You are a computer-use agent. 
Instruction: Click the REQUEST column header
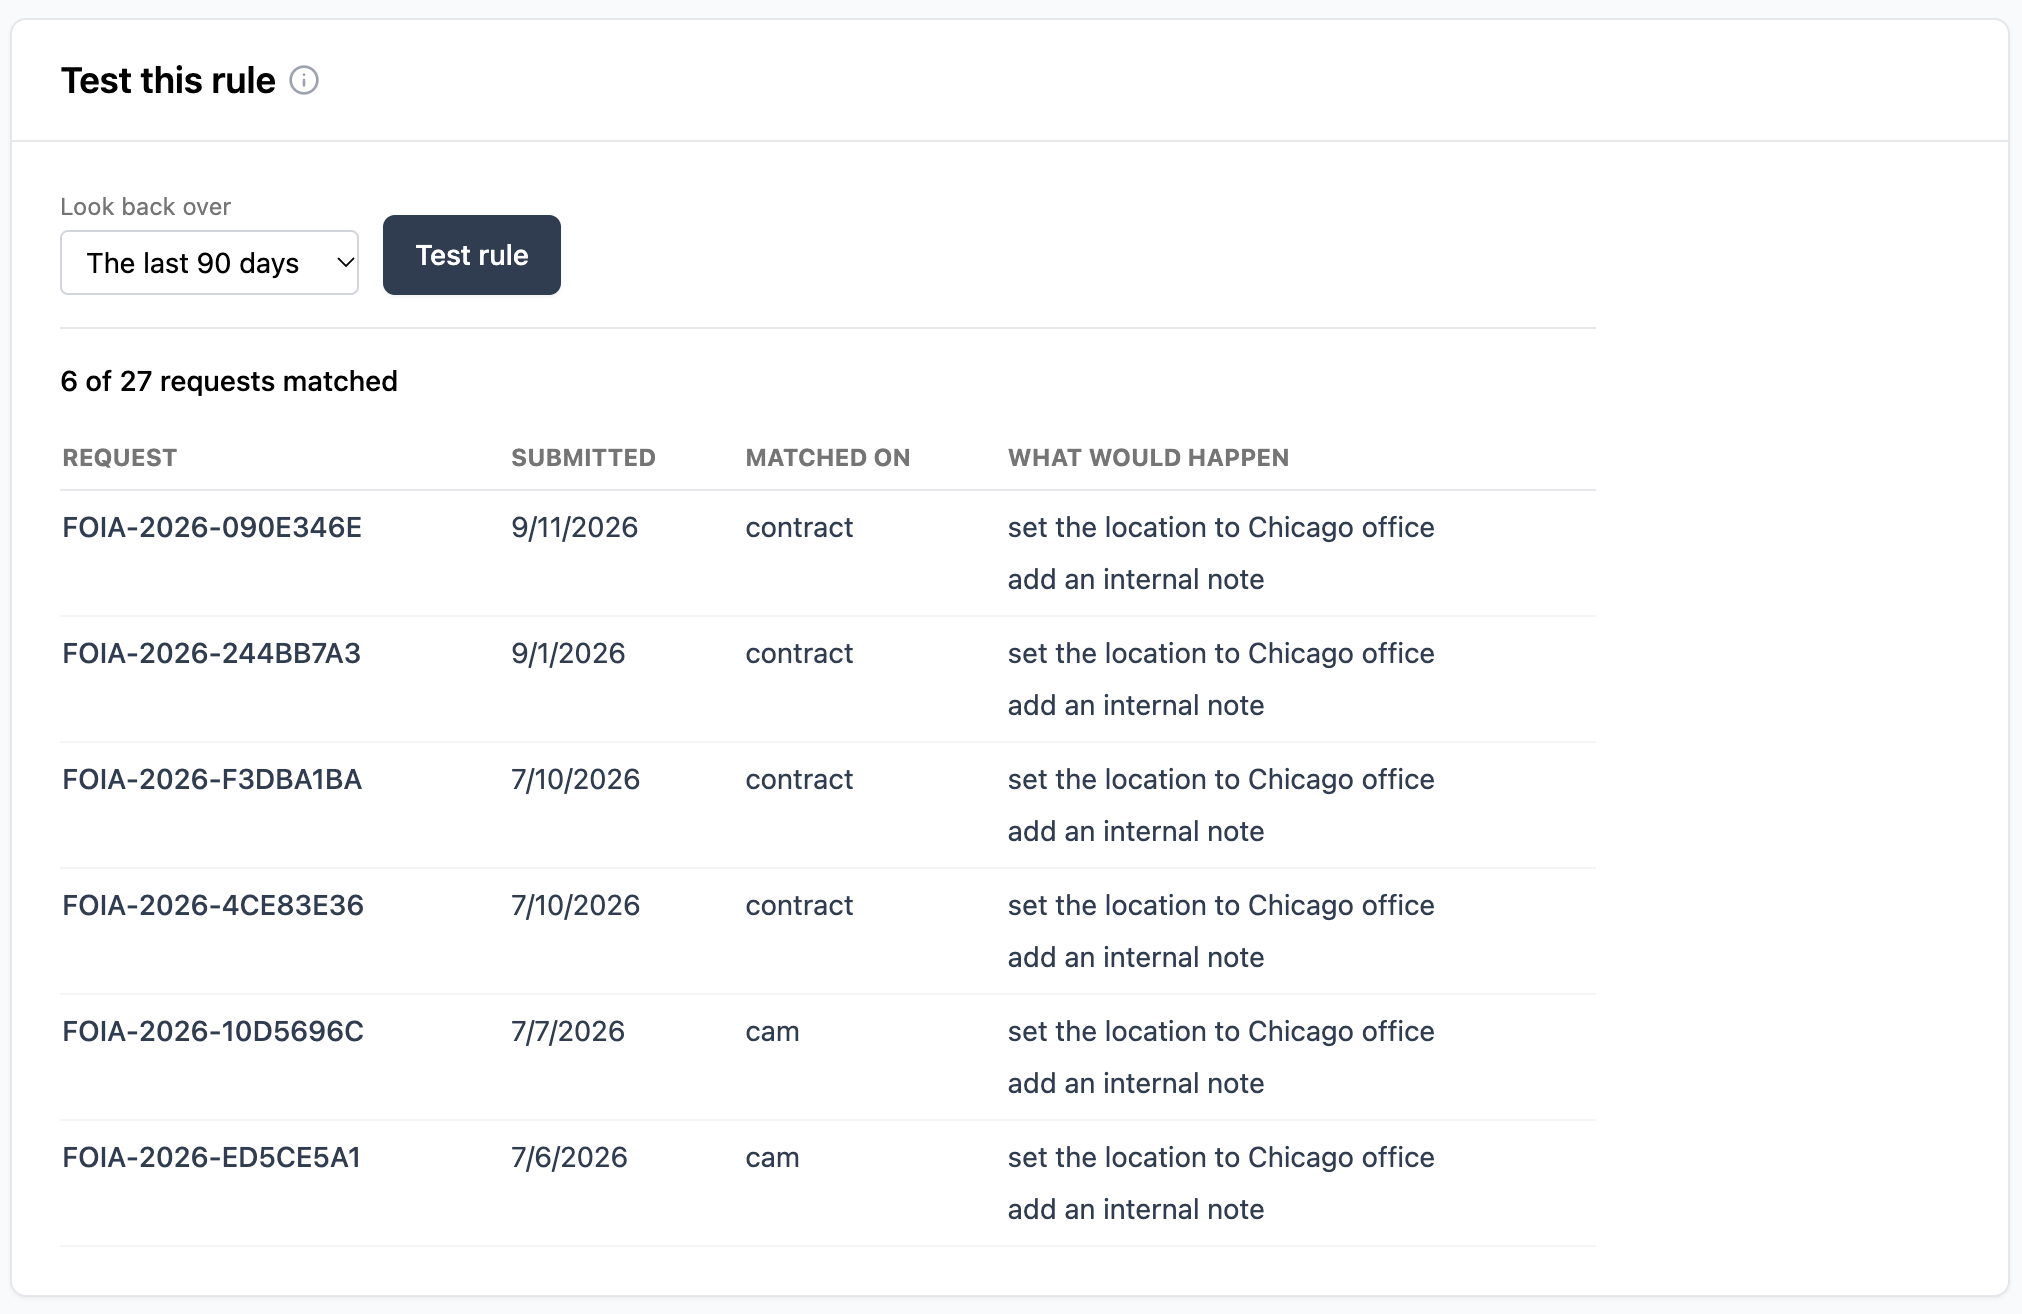tap(119, 458)
